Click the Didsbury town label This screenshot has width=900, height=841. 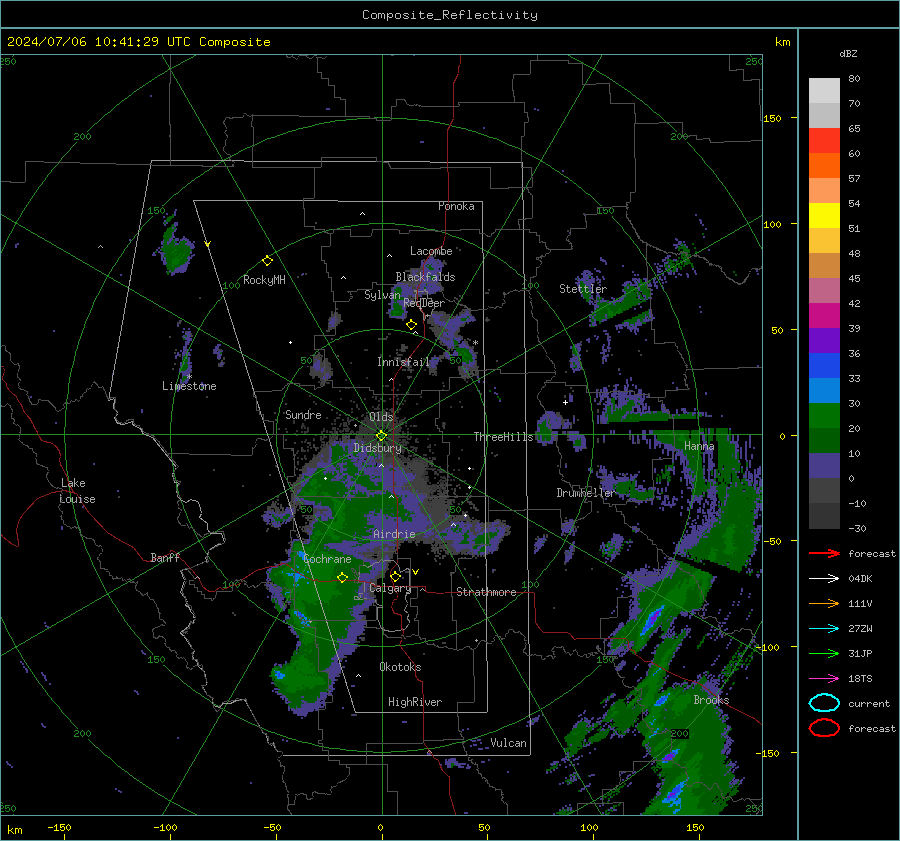tap(377, 448)
